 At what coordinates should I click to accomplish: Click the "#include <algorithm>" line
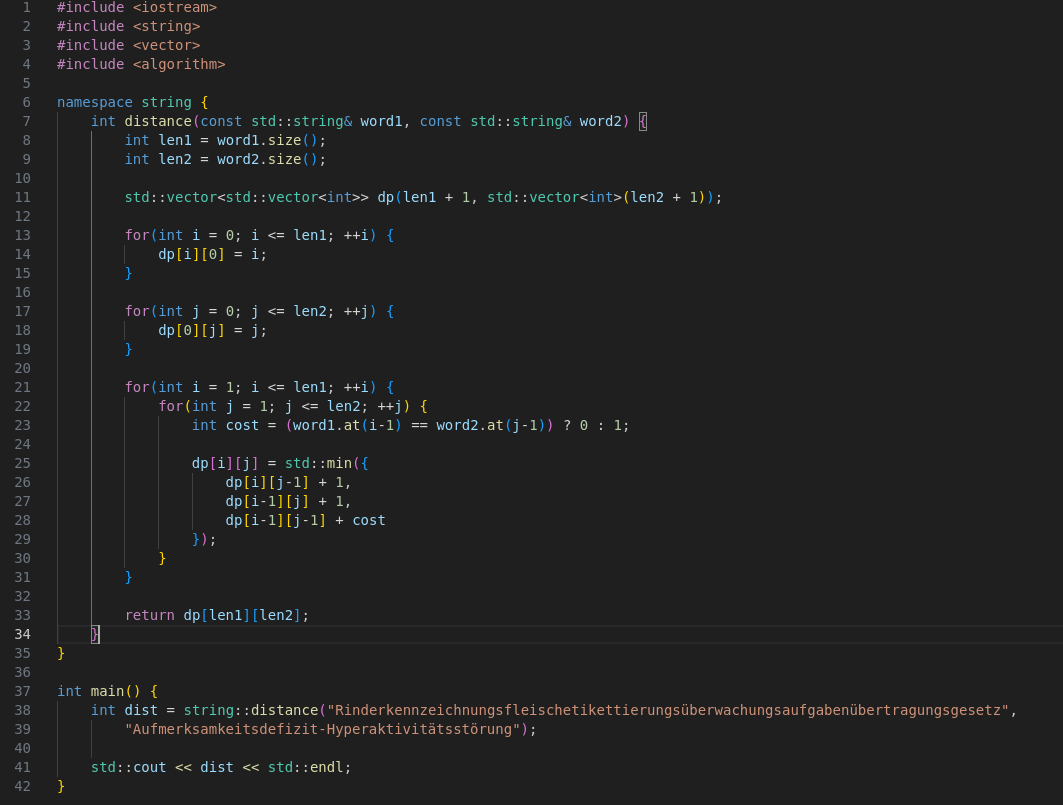click(141, 64)
